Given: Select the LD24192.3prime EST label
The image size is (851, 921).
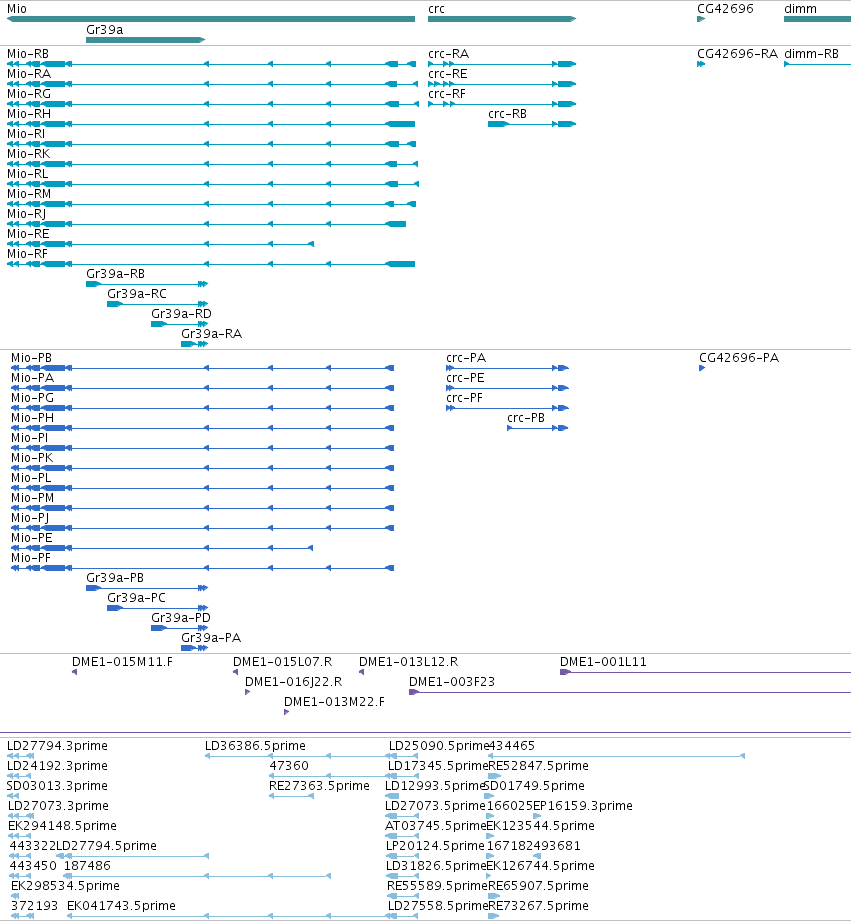Looking at the screenshot, I should (x=58, y=766).
